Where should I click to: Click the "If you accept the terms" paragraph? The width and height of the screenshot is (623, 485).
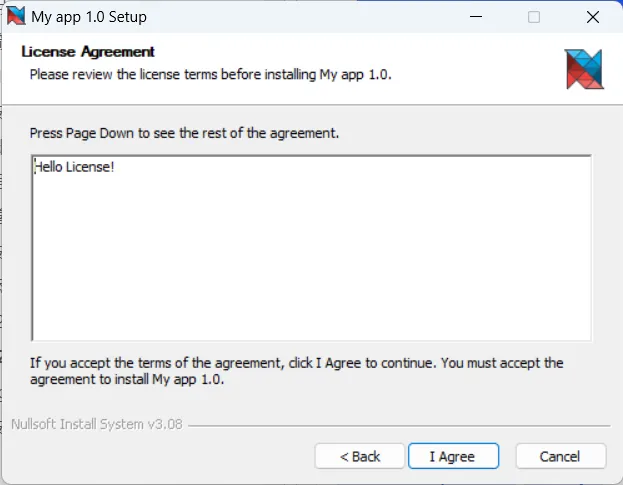point(296,371)
